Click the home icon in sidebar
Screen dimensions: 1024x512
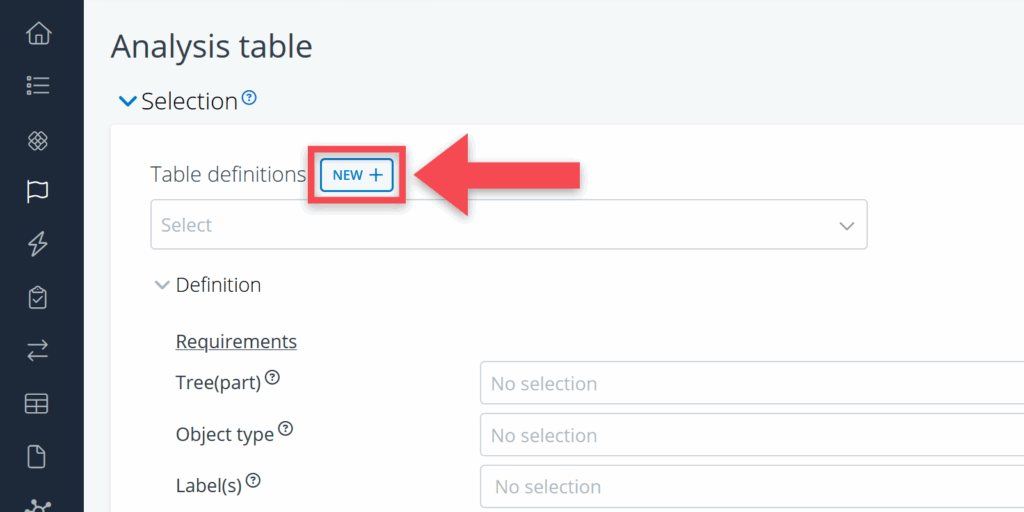coord(37,33)
